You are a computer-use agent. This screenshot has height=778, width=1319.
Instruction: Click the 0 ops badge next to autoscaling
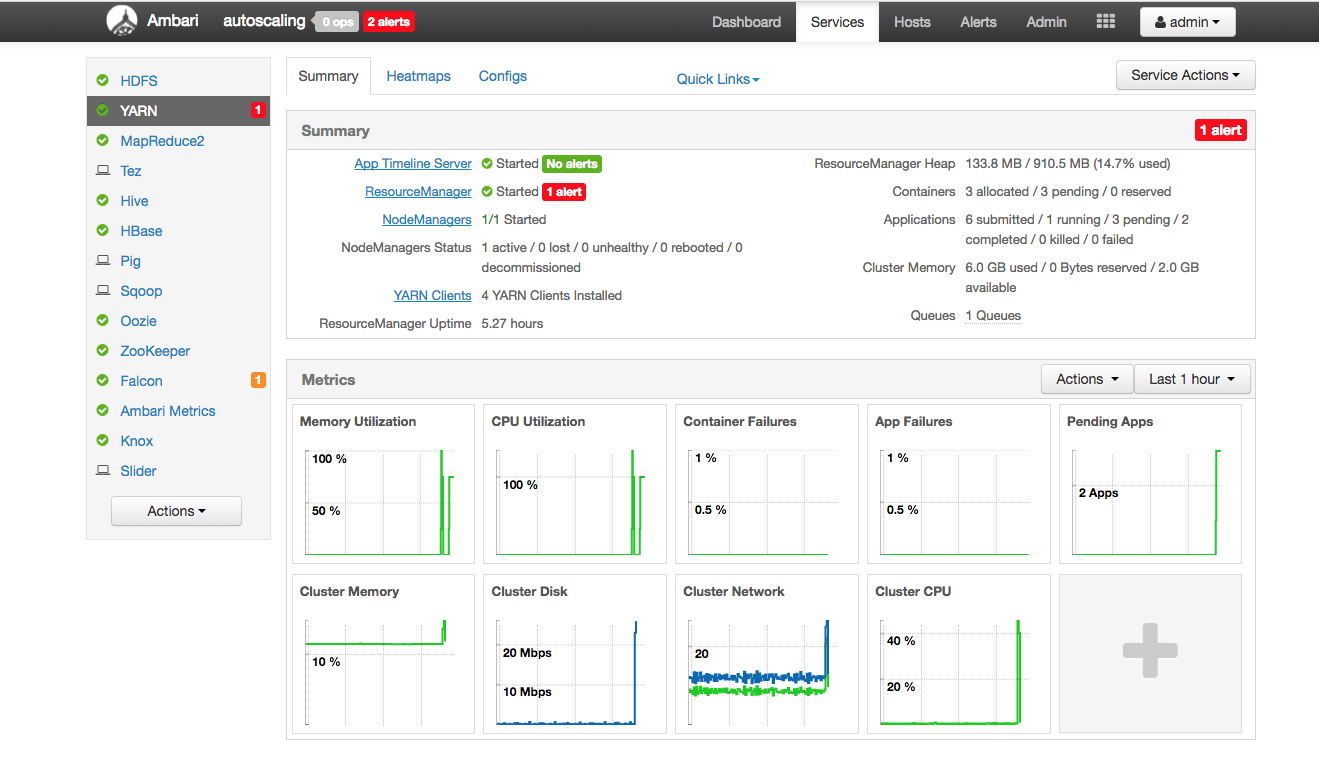click(x=335, y=20)
